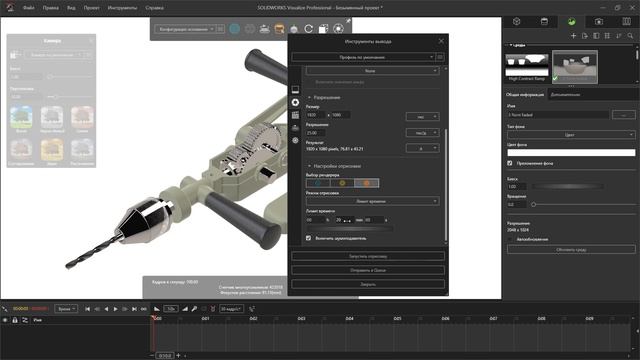Open the Справка menu
The image size is (640, 360).
(154, 8)
